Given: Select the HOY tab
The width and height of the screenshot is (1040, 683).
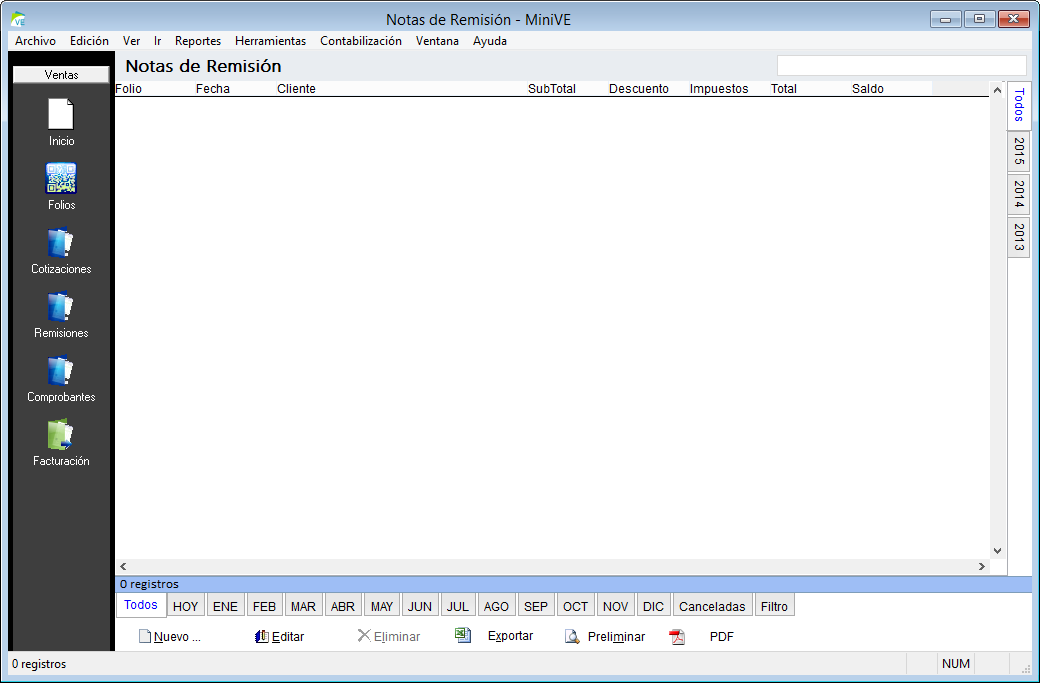Looking at the screenshot, I should pos(185,606).
